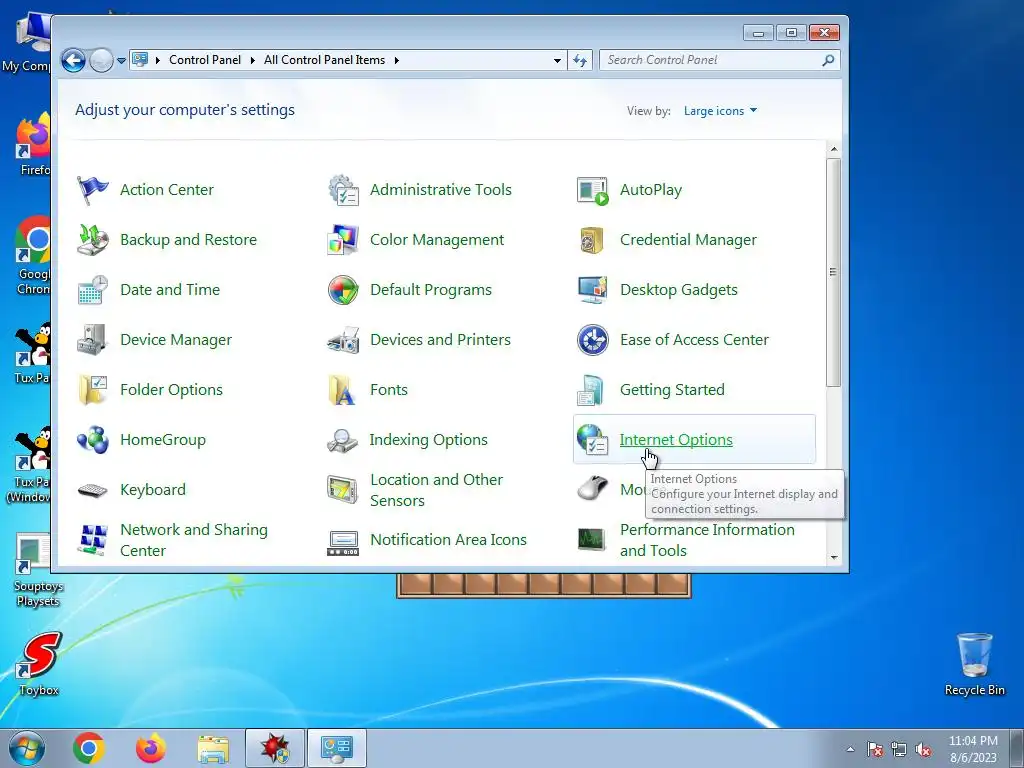Screen dimensions: 1024x768
Task: Open Windows Explorer from the taskbar
Action: 214,749
